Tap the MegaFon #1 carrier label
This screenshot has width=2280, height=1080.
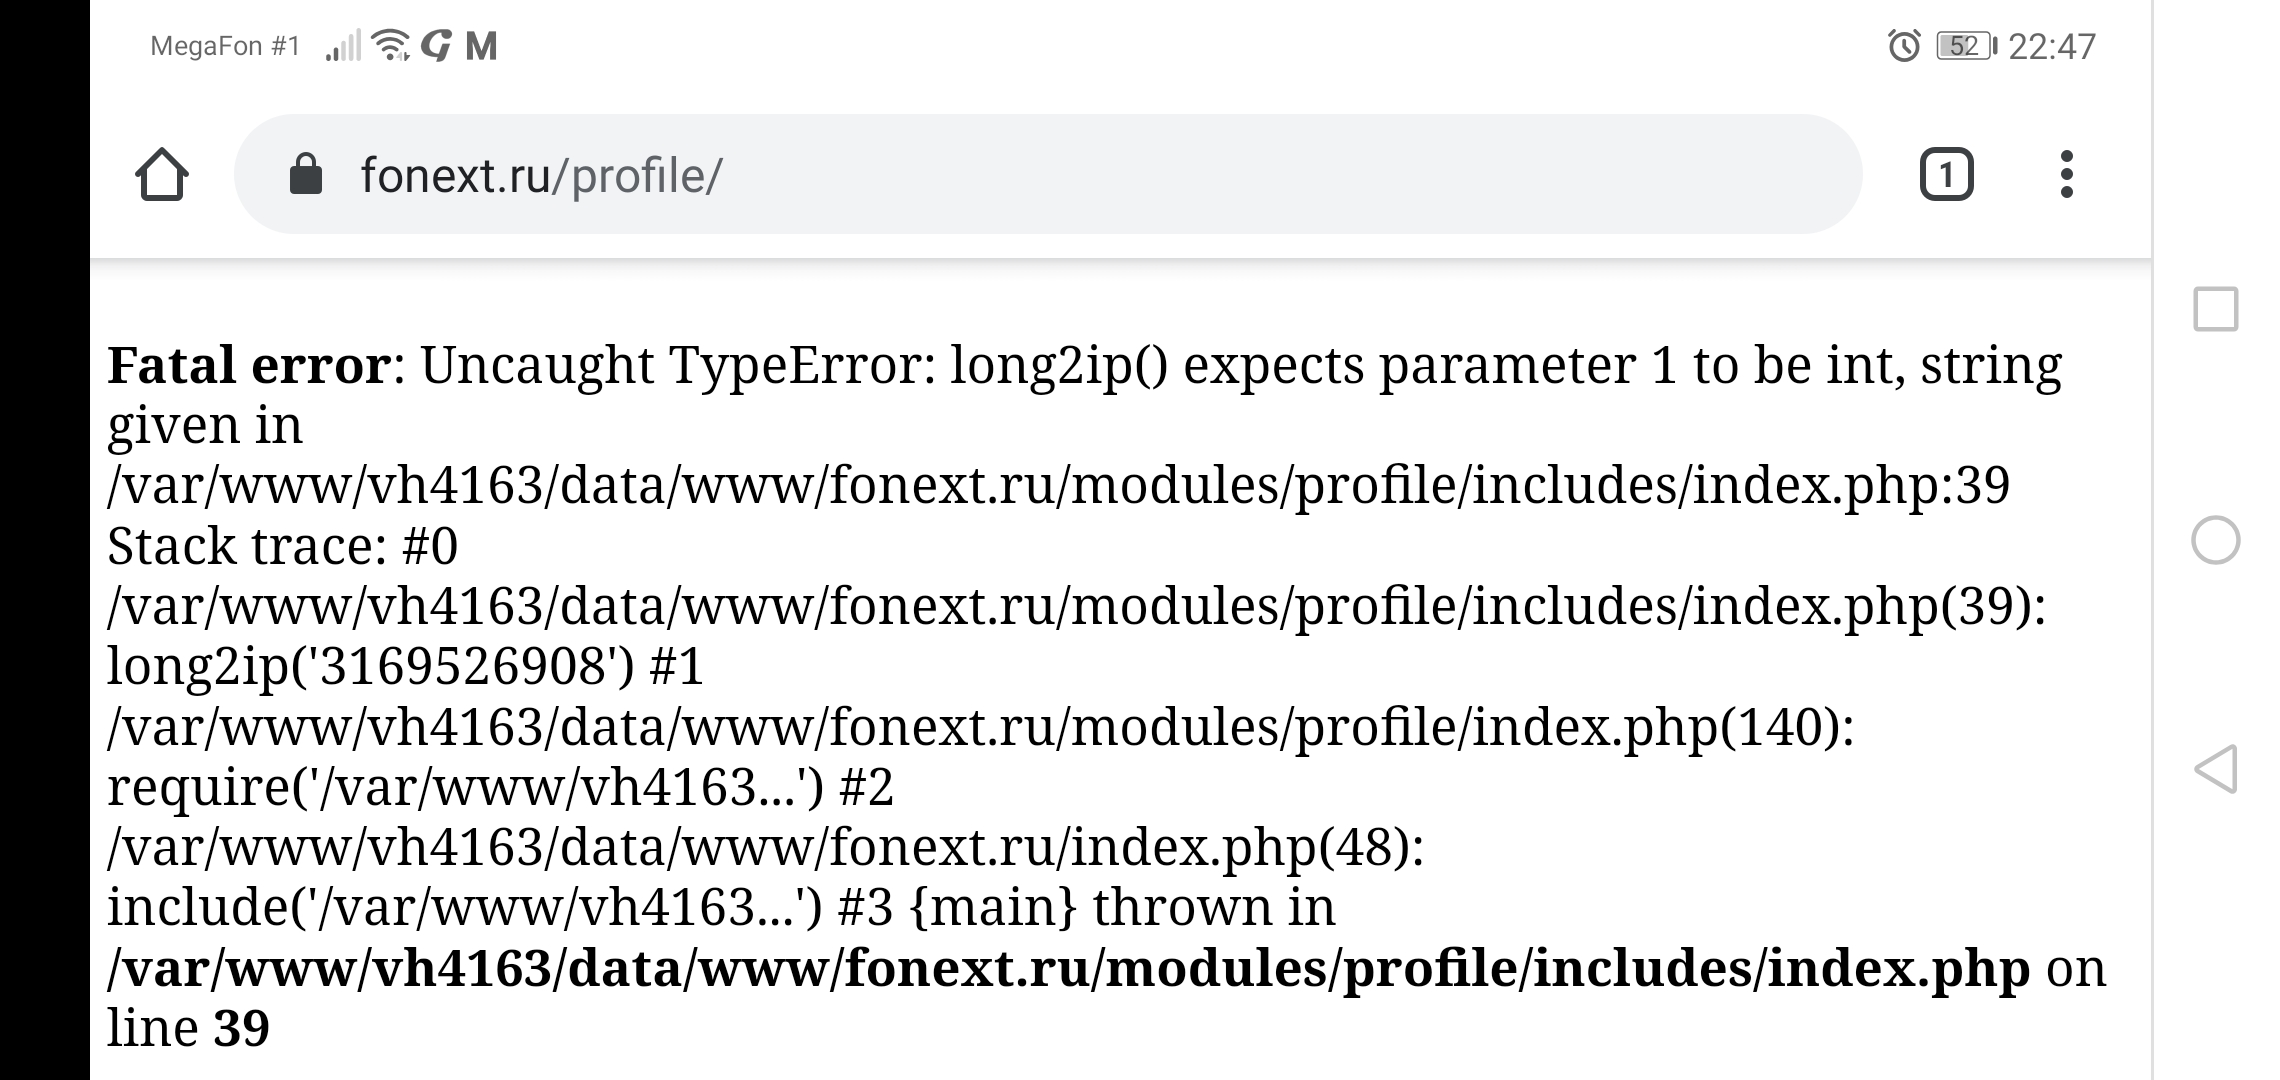coord(225,46)
